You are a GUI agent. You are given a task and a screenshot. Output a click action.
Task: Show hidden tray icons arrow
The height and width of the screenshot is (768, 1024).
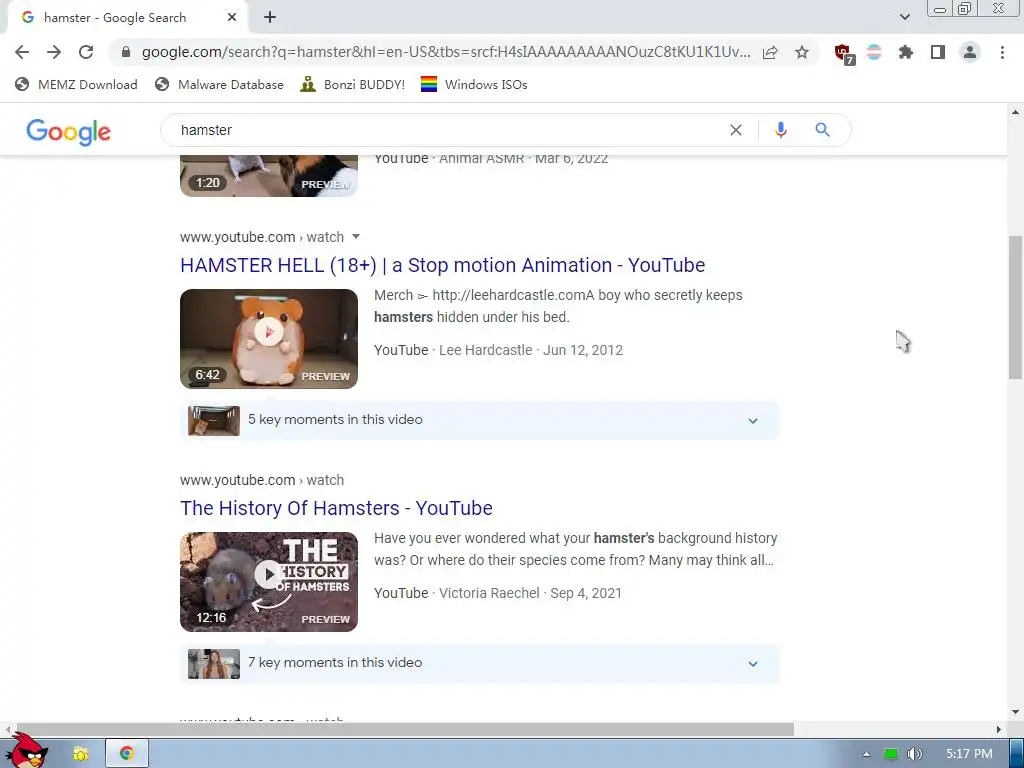point(866,754)
